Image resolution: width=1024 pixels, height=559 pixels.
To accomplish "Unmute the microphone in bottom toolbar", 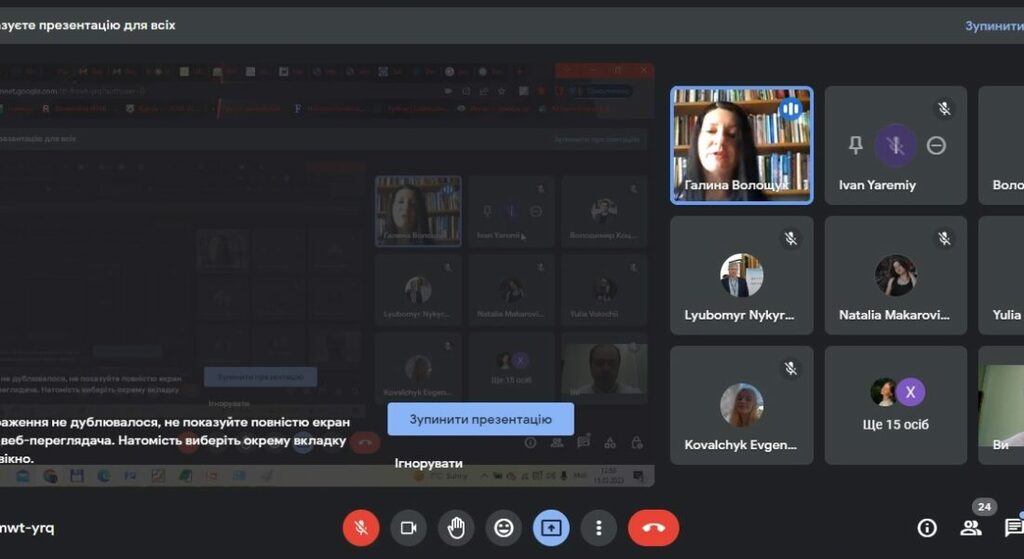I will 360,527.
